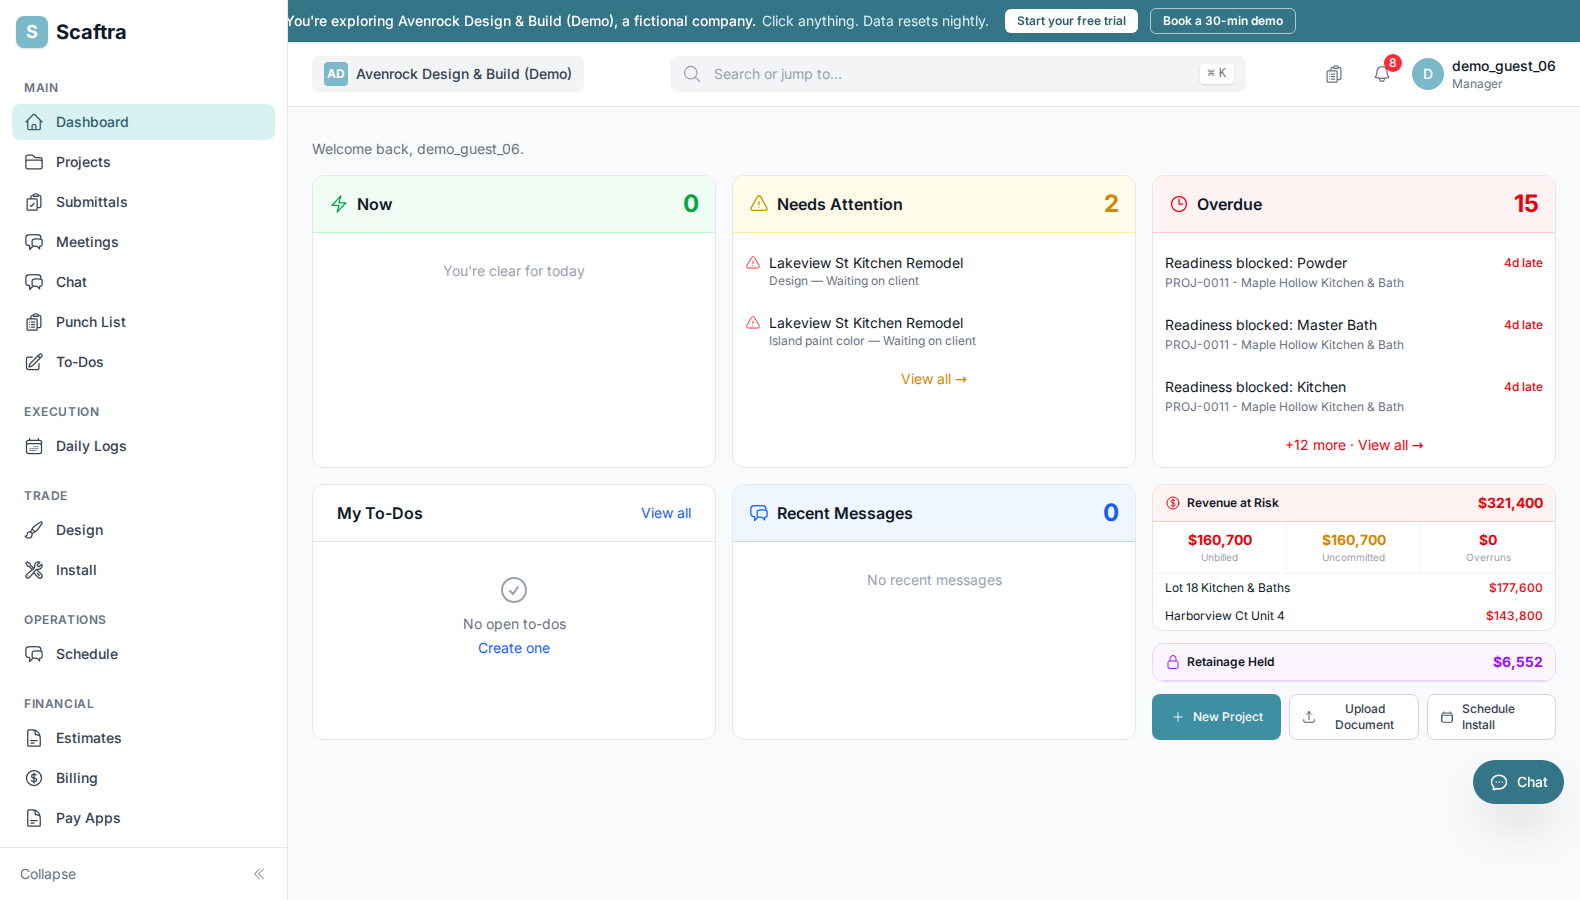Open Avenrock Design & Build company switcher

(x=448, y=74)
